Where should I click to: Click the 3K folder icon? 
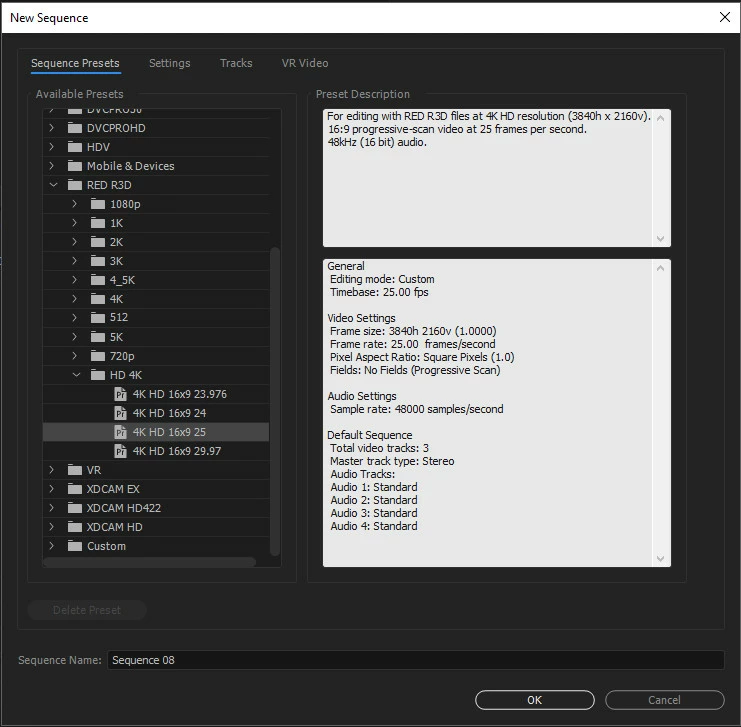coord(98,260)
